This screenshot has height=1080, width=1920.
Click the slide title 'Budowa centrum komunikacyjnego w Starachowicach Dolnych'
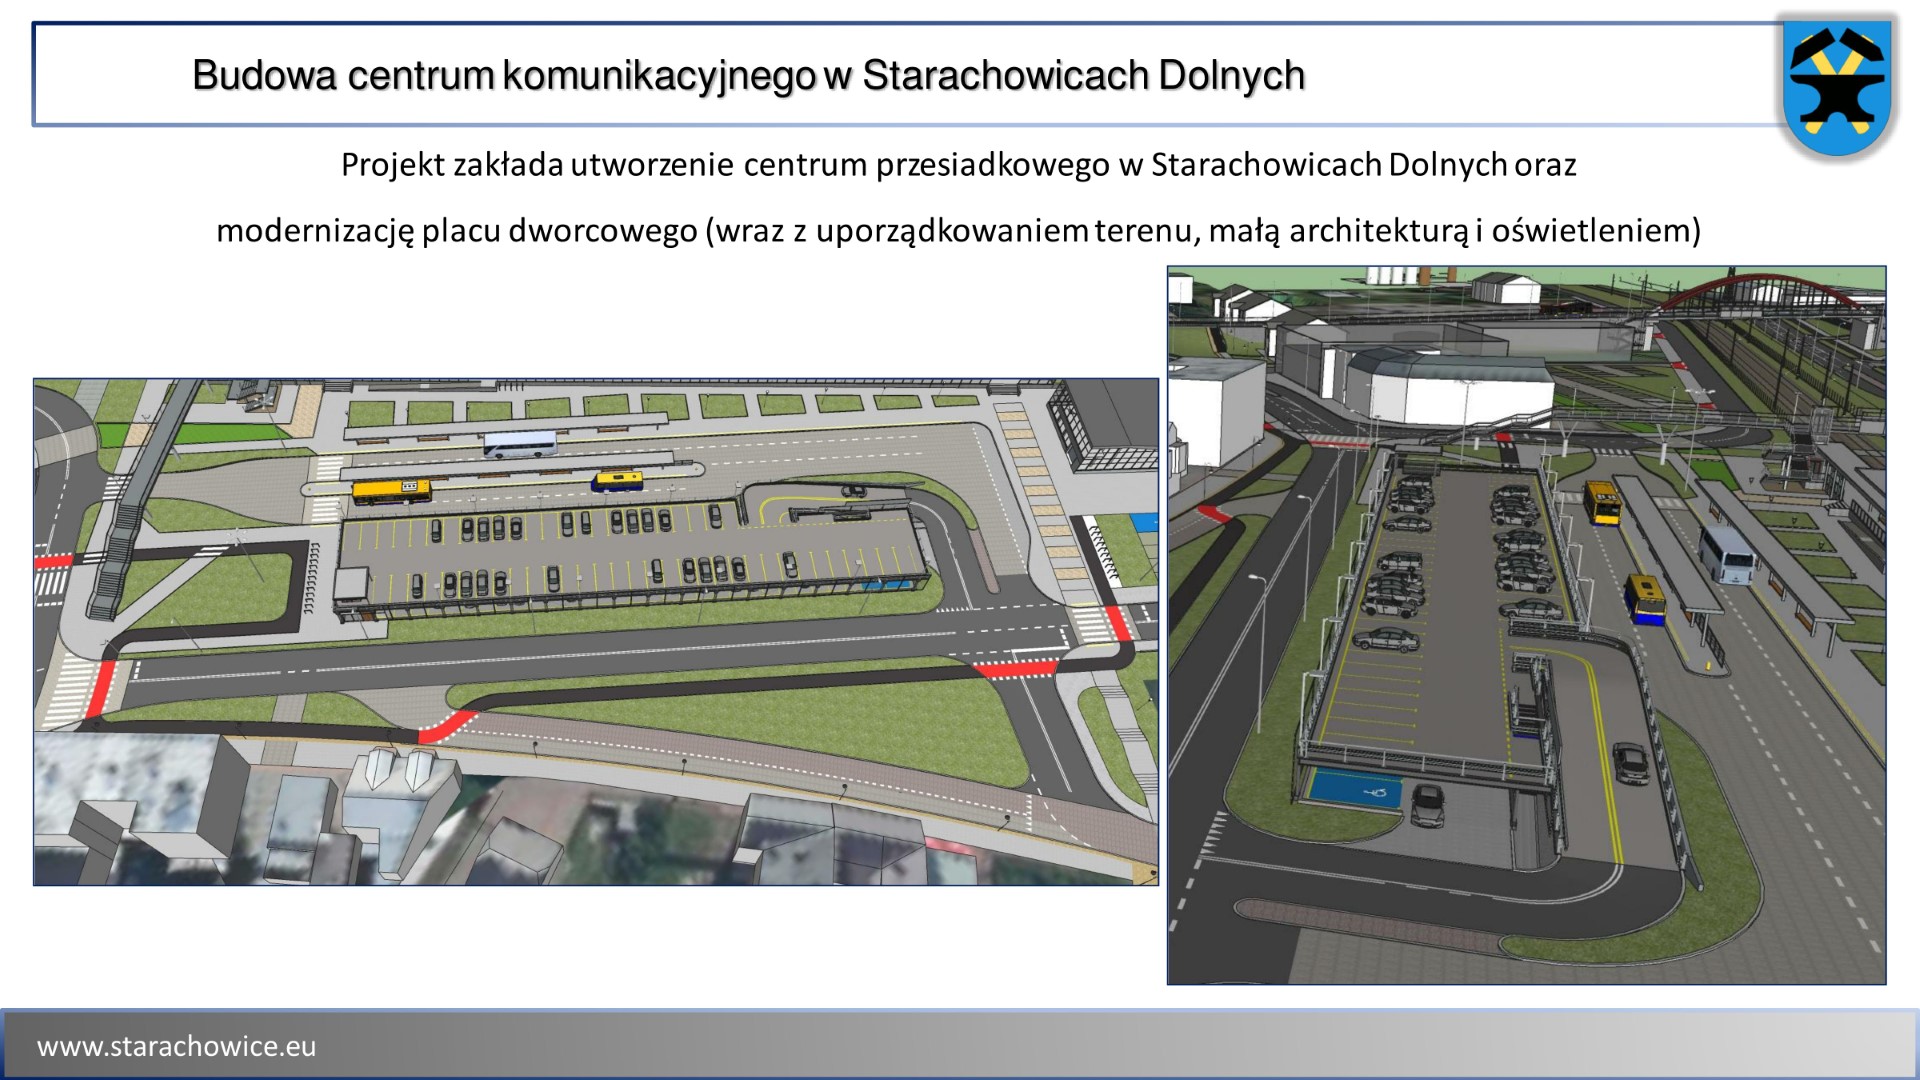coord(748,75)
